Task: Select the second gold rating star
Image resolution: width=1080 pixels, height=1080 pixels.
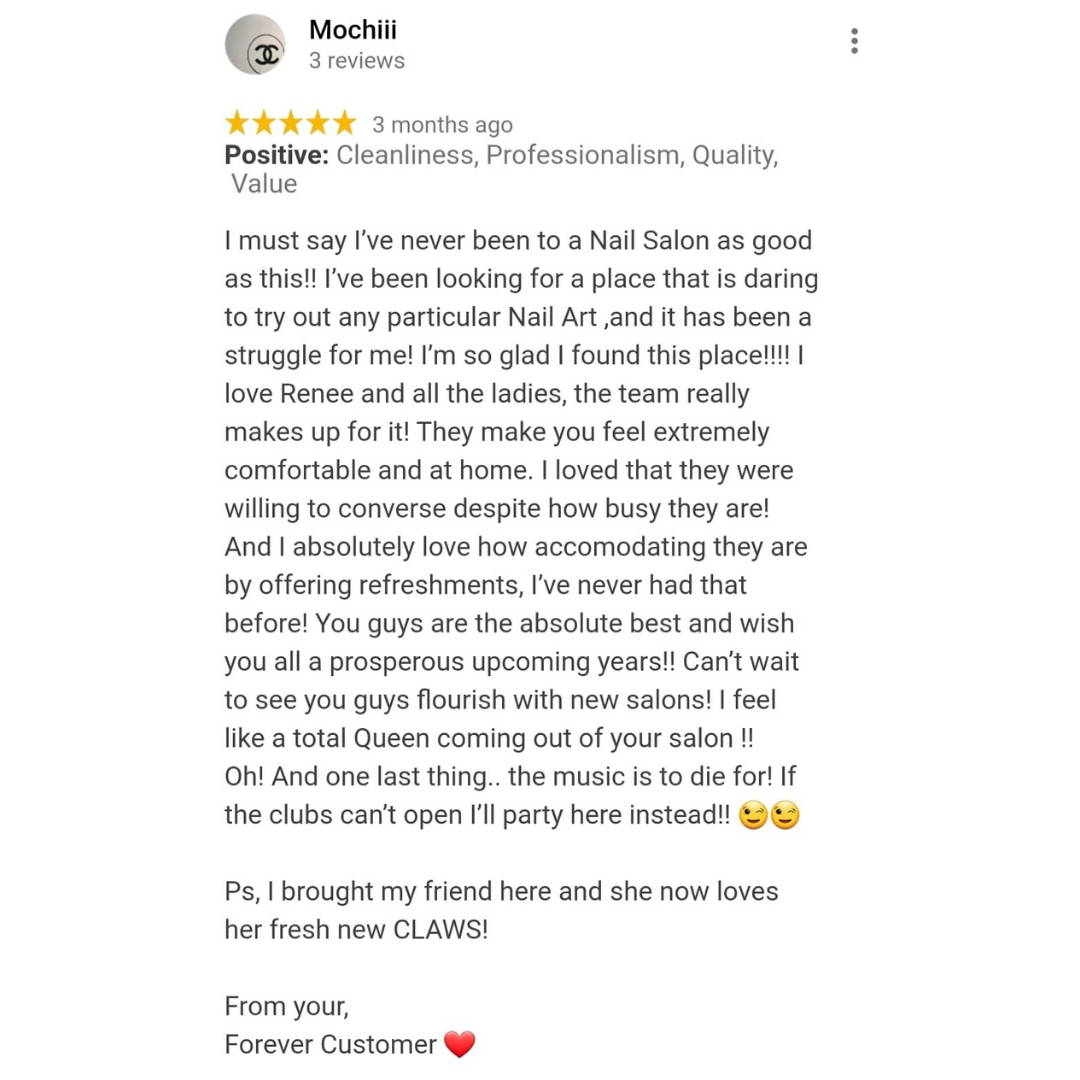Action: 264,123
